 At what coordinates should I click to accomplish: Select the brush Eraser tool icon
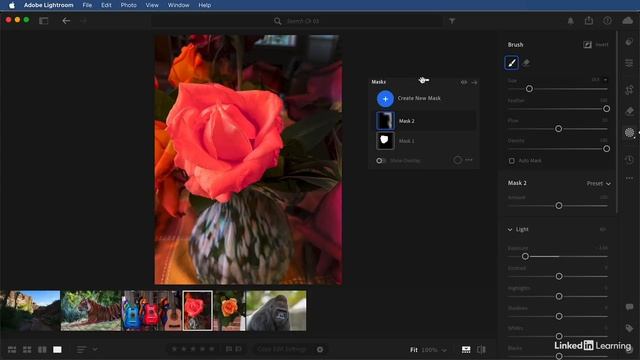pos(526,63)
